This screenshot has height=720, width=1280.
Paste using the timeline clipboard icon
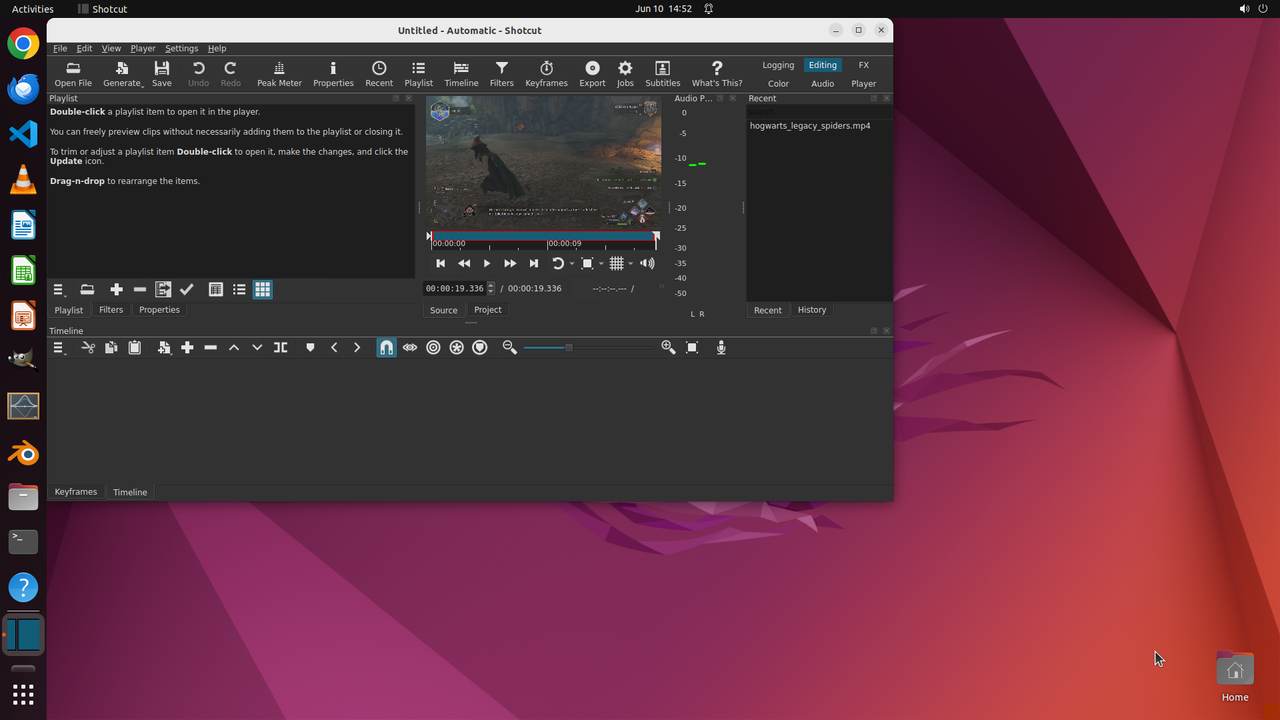tap(135, 347)
